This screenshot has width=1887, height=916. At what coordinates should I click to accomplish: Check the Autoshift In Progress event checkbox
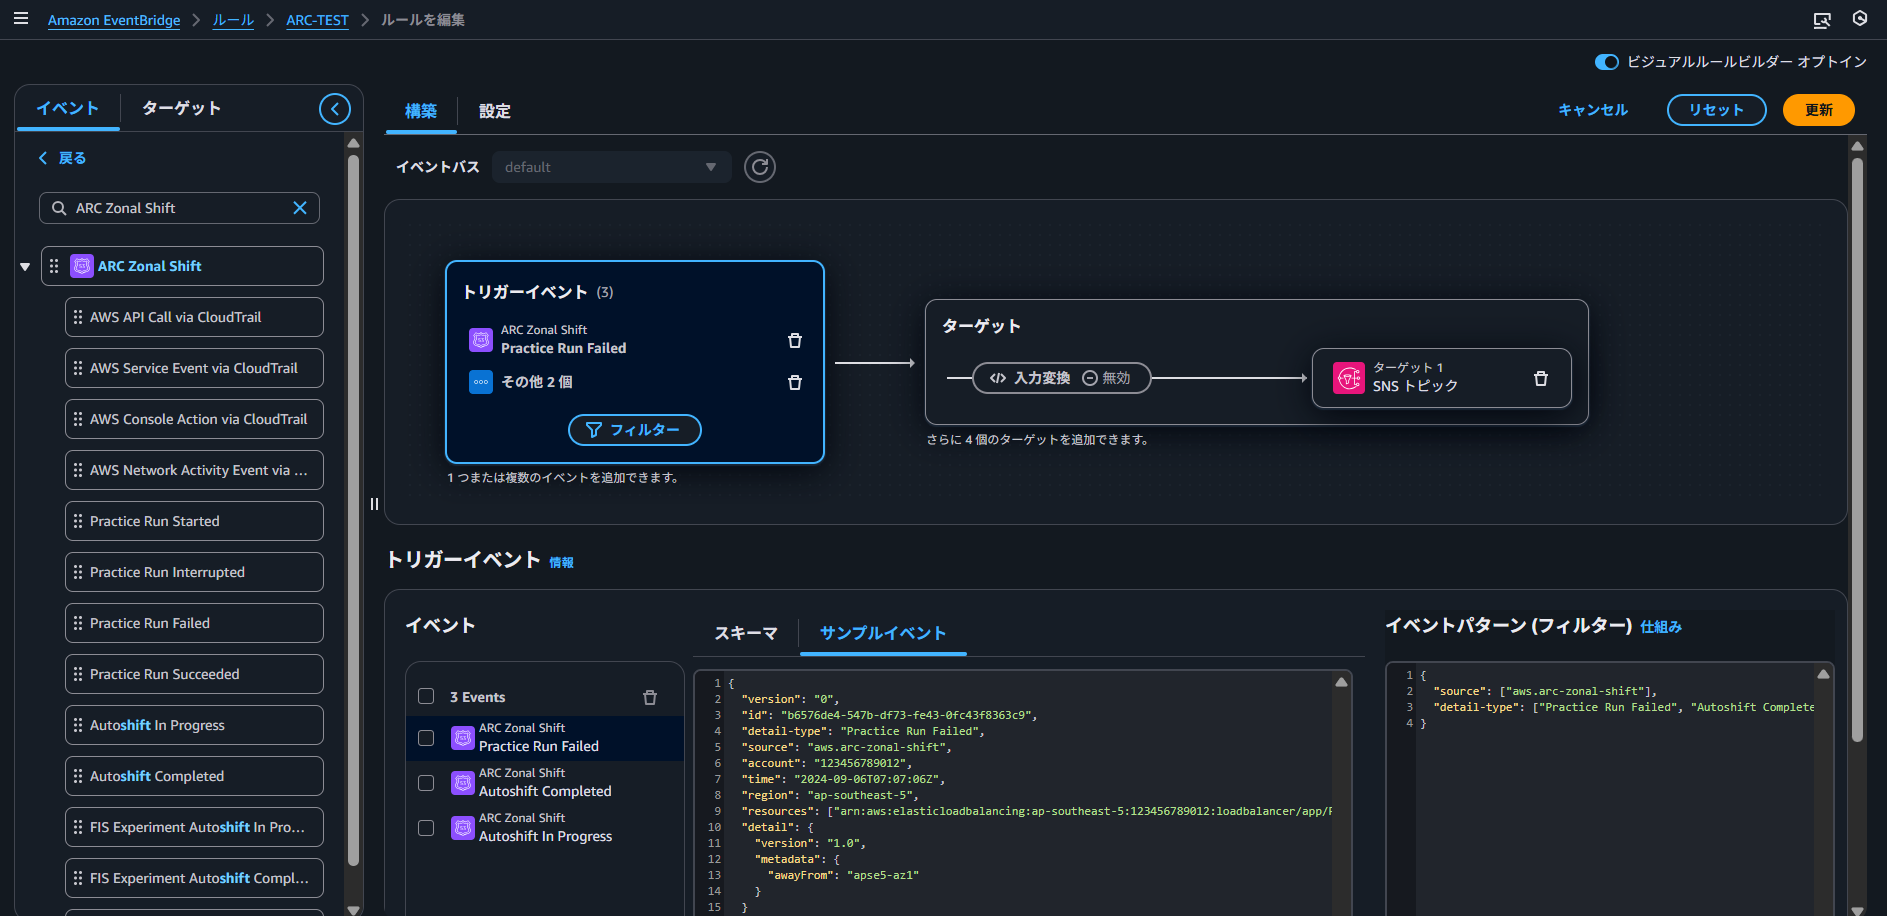[x=426, y=828]
